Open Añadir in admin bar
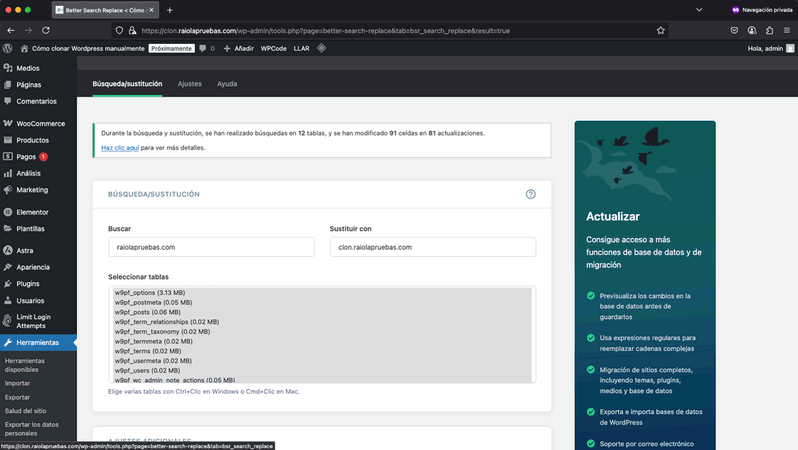Image resolution: width=798 pixels, height=450 pixels. (239, 48)
